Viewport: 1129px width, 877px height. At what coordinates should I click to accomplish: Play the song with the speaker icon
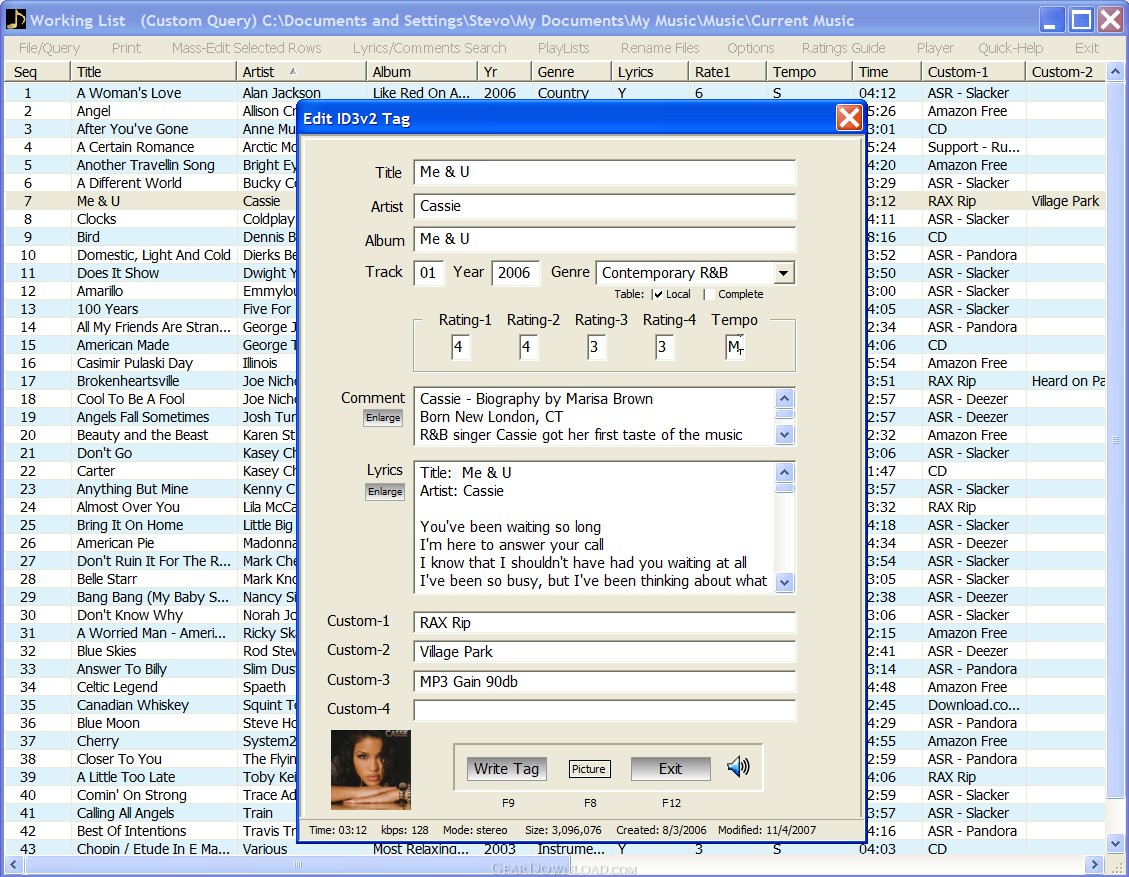pyautogui.click(x=738, y=767)
